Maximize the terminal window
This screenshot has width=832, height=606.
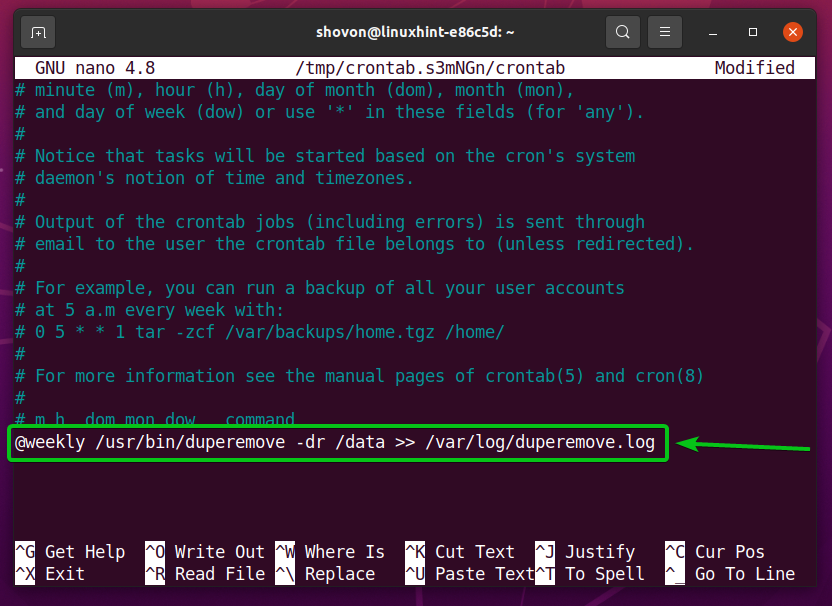pyautogui.click(x=752, y=32)
